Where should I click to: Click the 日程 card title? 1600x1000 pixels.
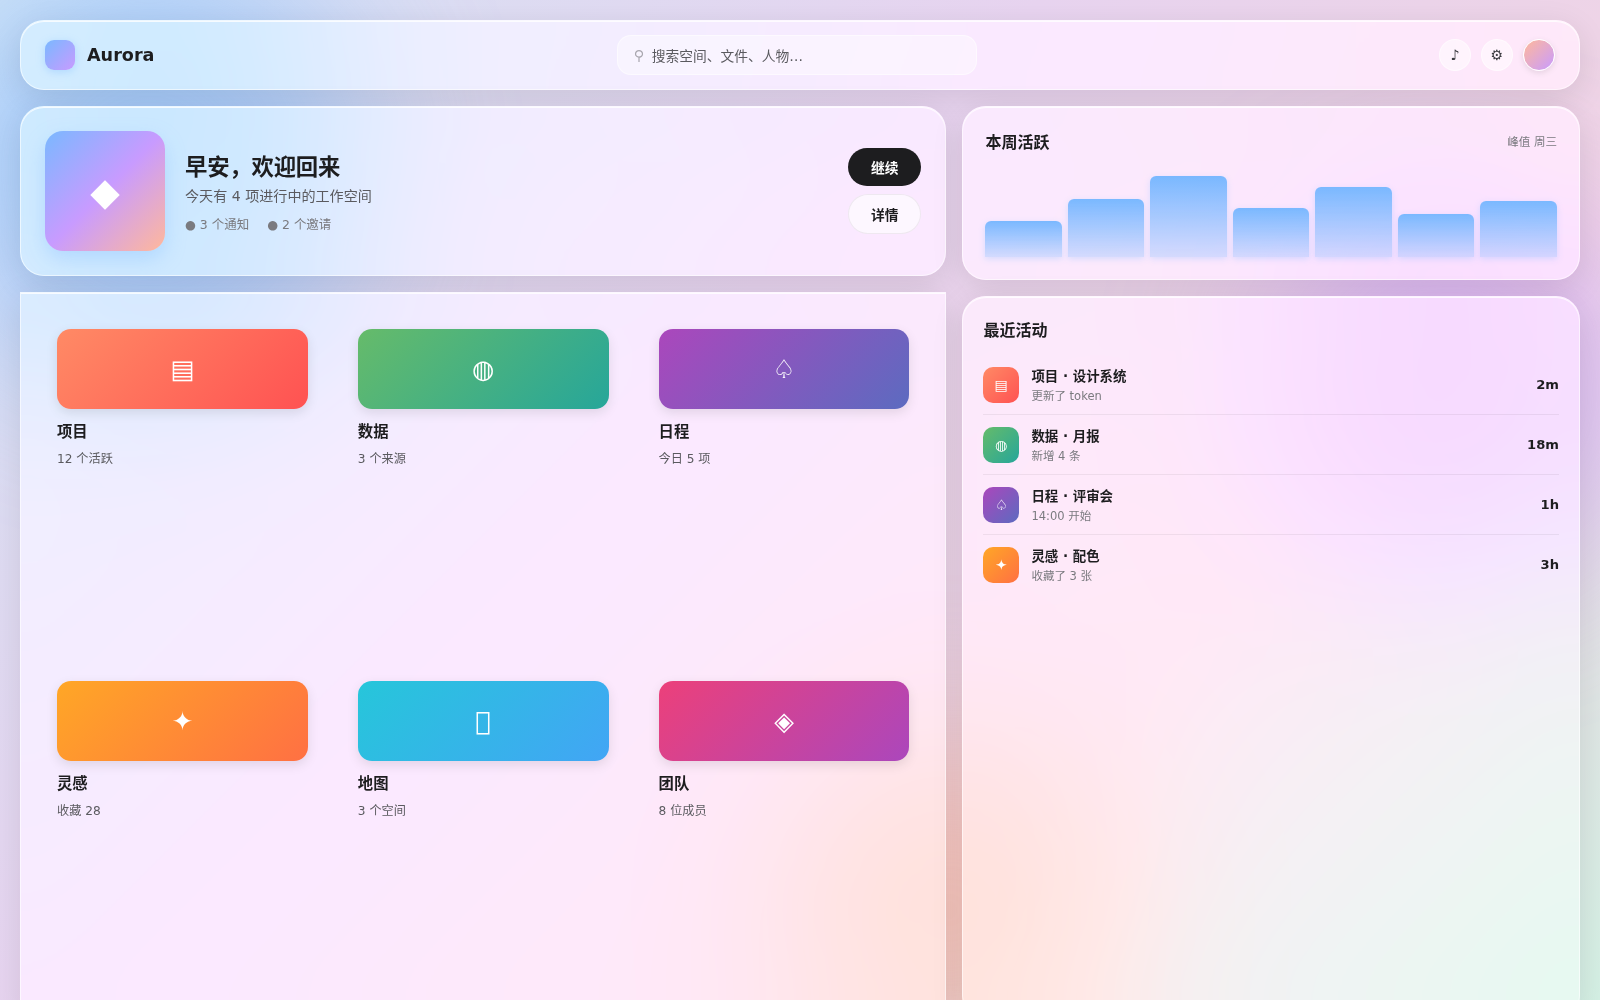pos(674,432)
